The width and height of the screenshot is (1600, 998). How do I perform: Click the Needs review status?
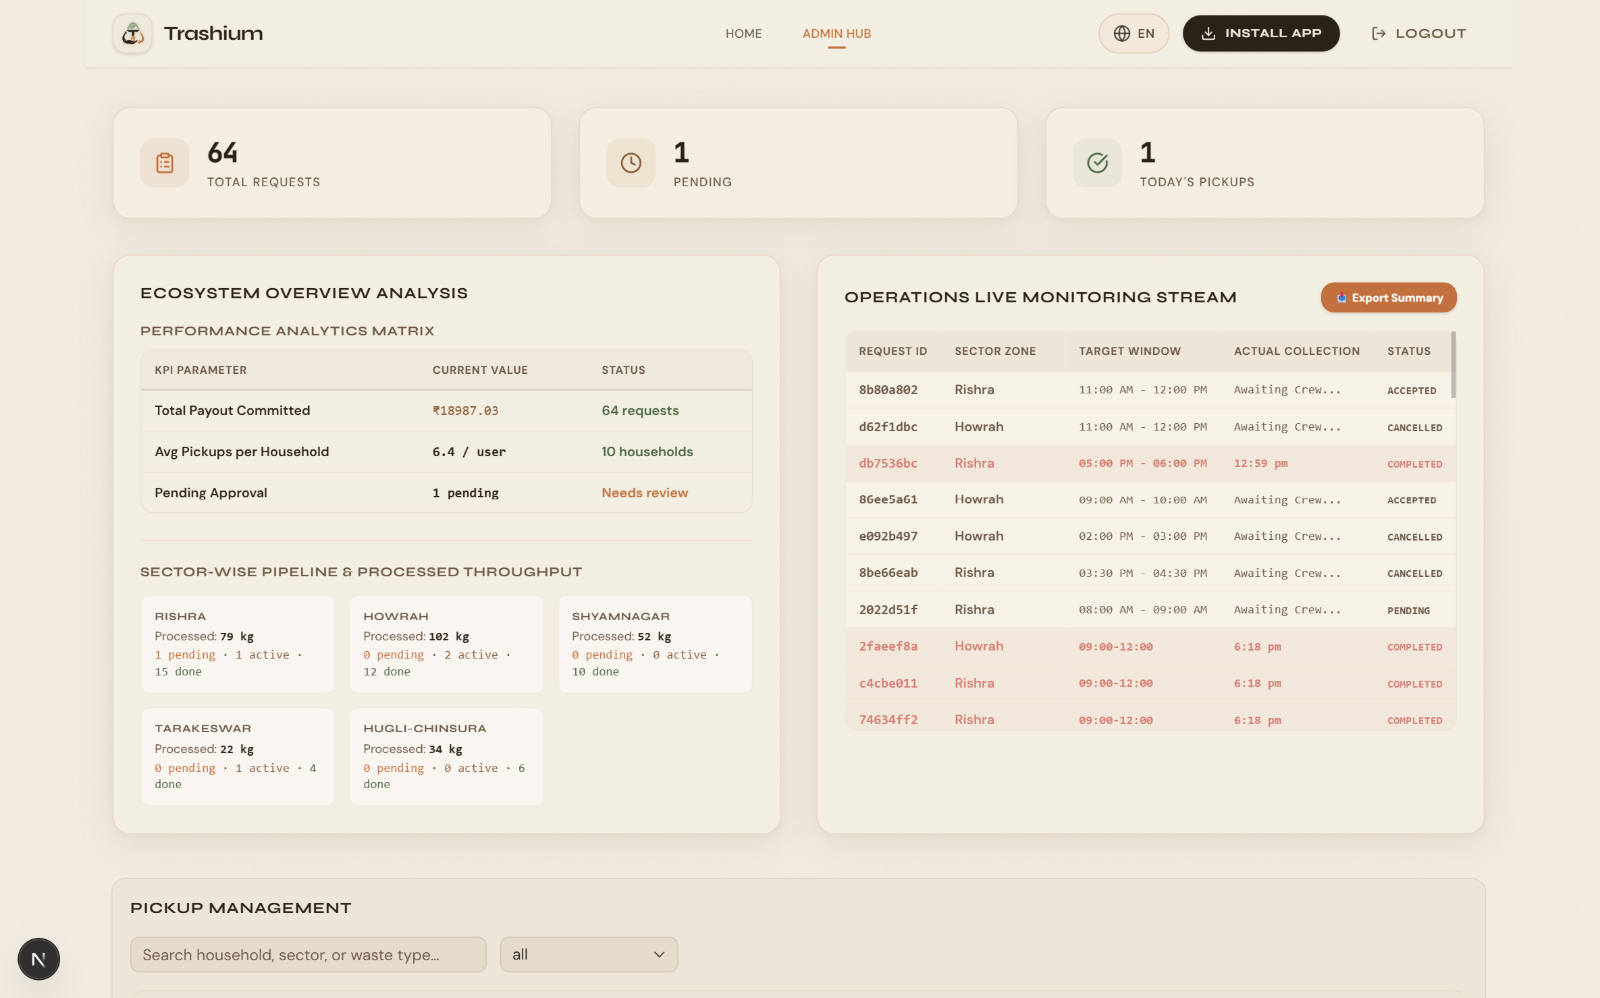(645, 493)
